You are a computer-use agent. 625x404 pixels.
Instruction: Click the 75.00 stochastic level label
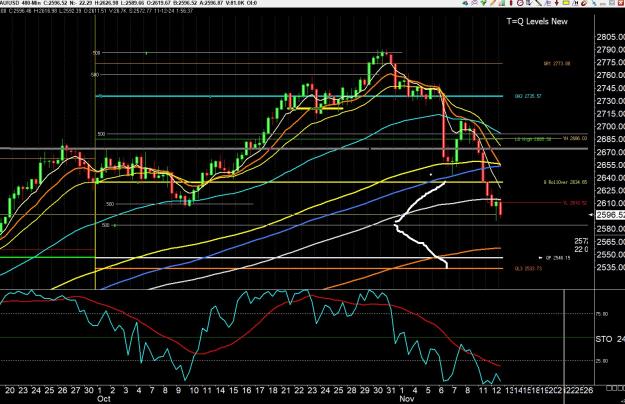click(601, 314)
